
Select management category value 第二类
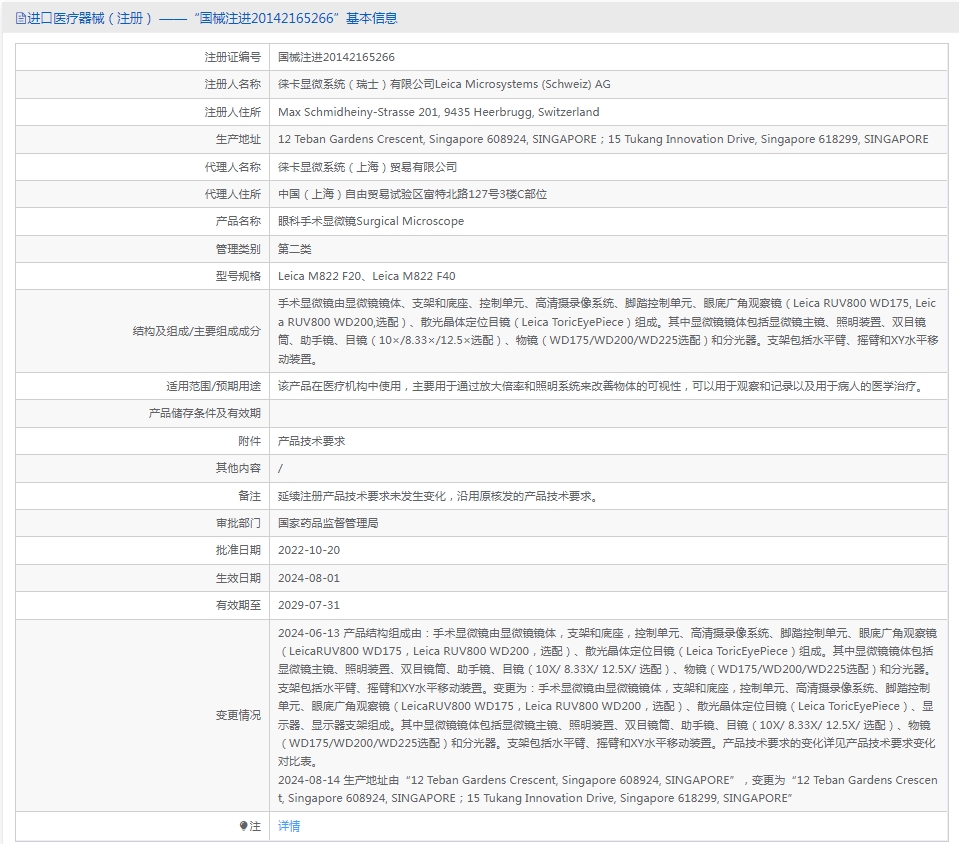tap(295, 249)
